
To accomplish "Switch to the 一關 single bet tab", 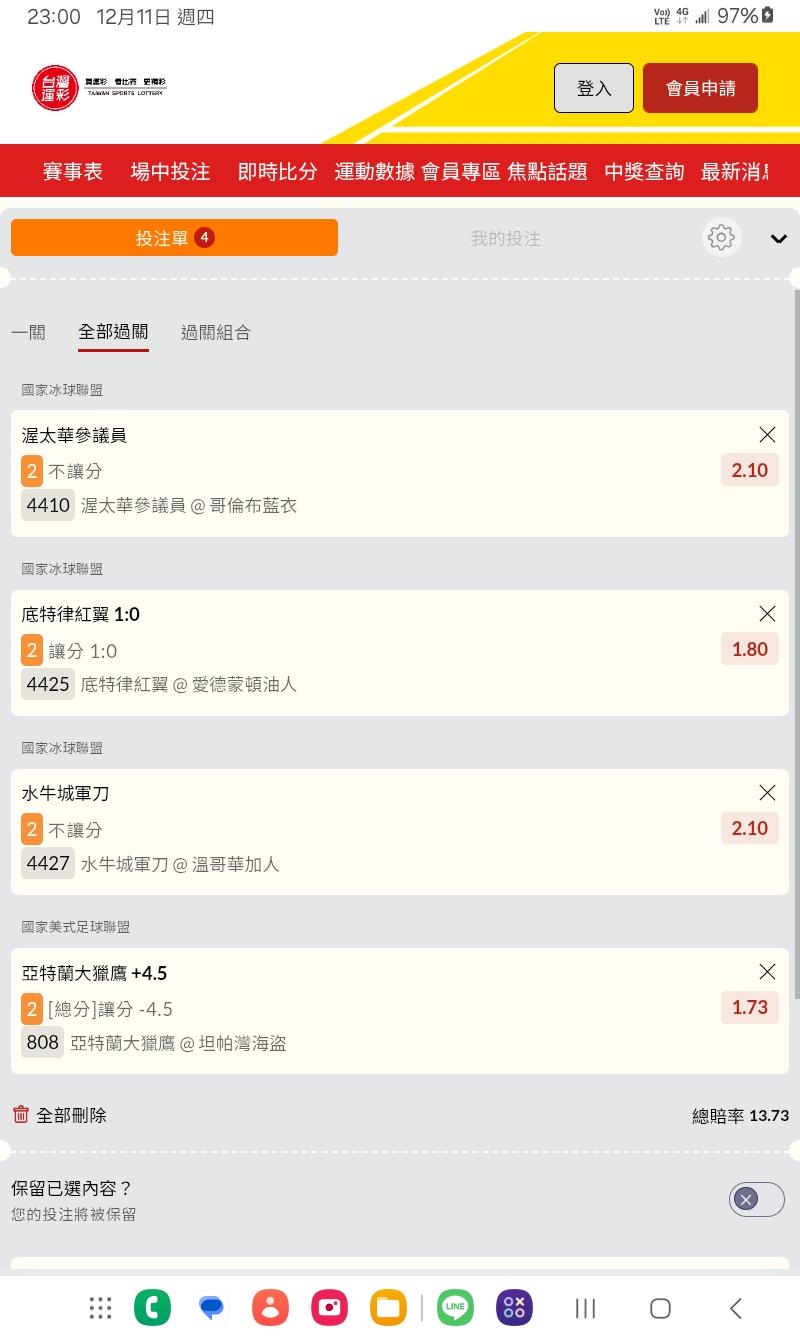I will click(x=28, y=333).
